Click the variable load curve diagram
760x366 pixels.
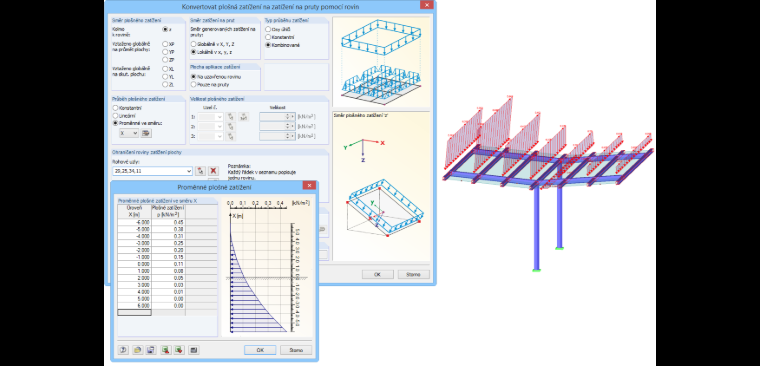[266, 267]
